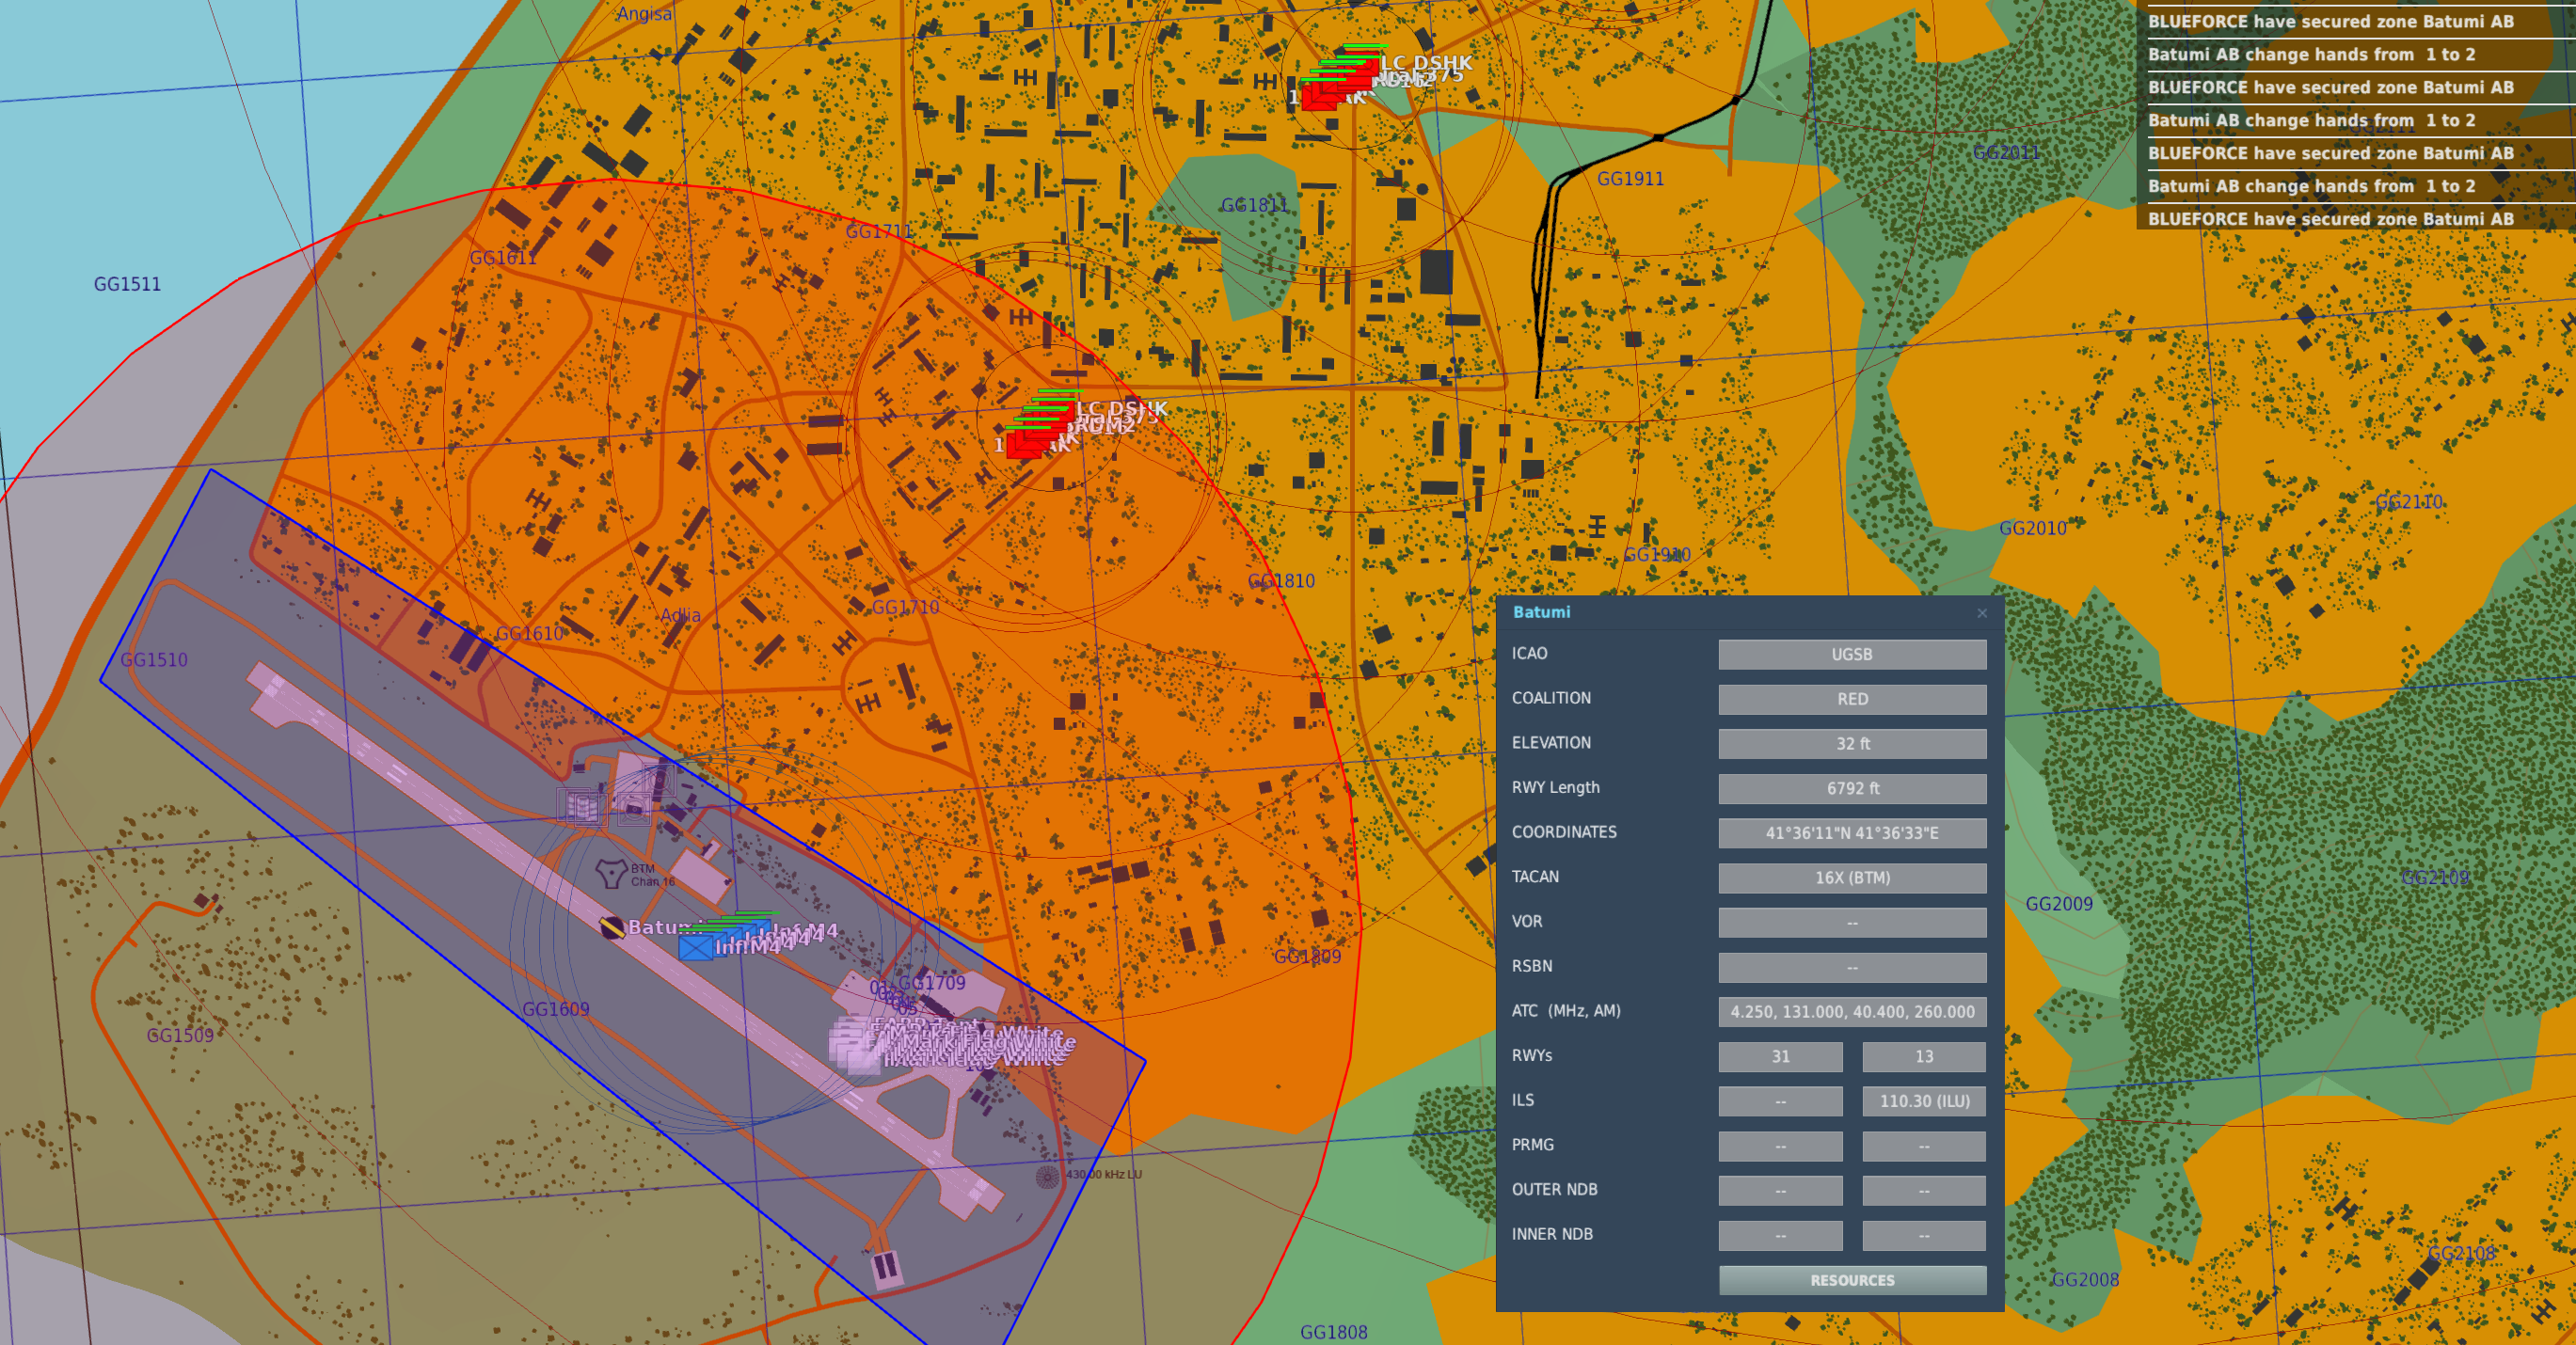Click the GG1808 grid label
The width and height of the screenshot is (2576, 1345).
[1334, 1333]
